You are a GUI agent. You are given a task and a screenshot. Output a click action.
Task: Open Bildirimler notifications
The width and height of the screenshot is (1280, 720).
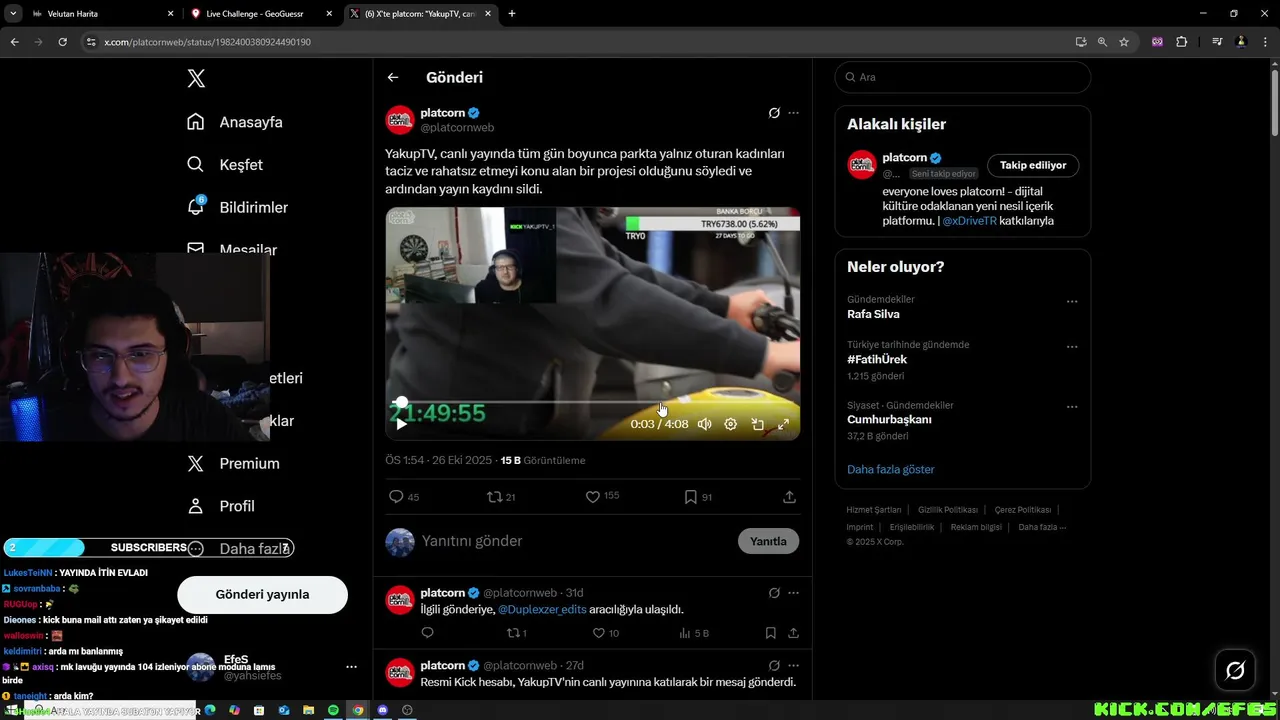click(x=237, y=207)
